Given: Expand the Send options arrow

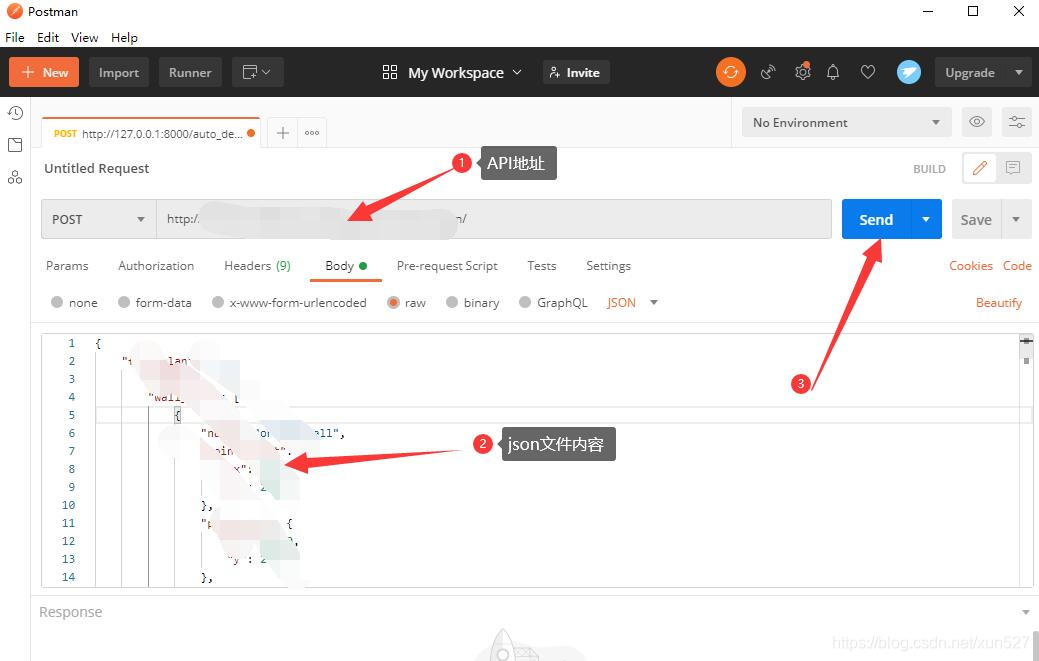Looking at the screenshot, I should pos(926,219).
